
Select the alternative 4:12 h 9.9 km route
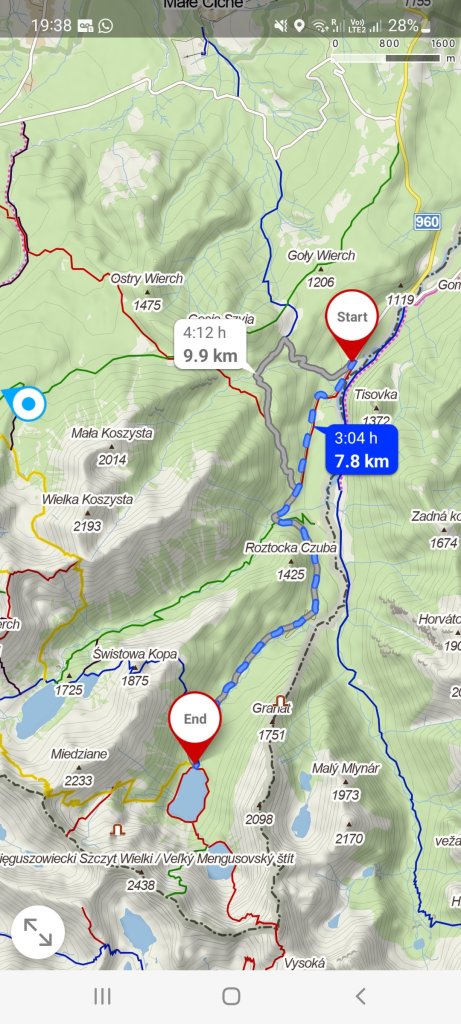[210, 345]
